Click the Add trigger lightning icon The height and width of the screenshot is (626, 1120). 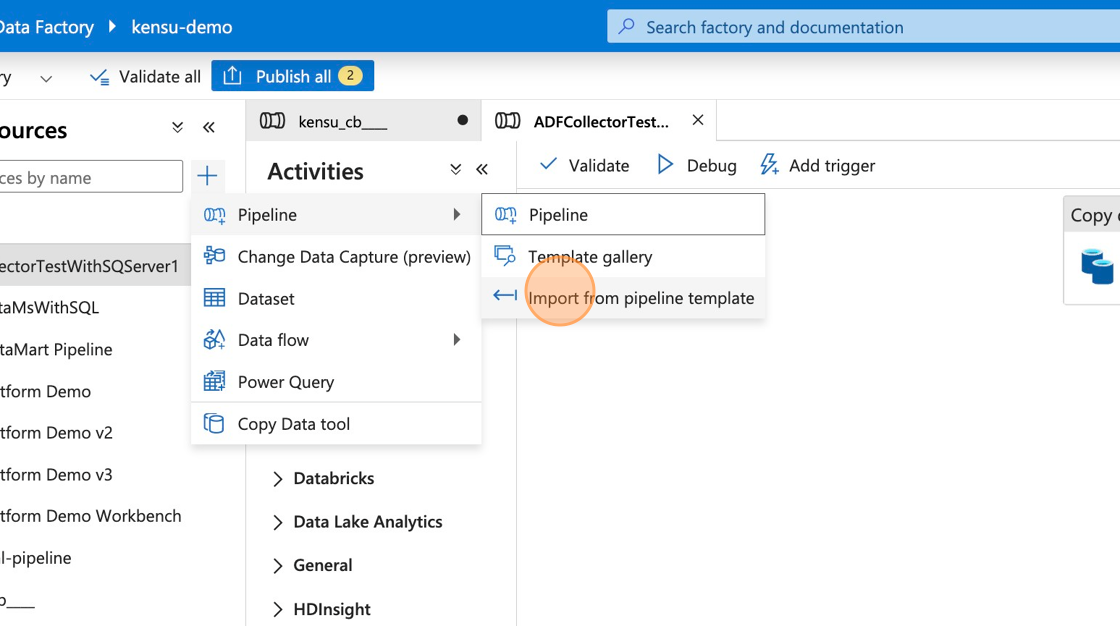(x=769, y=164)
